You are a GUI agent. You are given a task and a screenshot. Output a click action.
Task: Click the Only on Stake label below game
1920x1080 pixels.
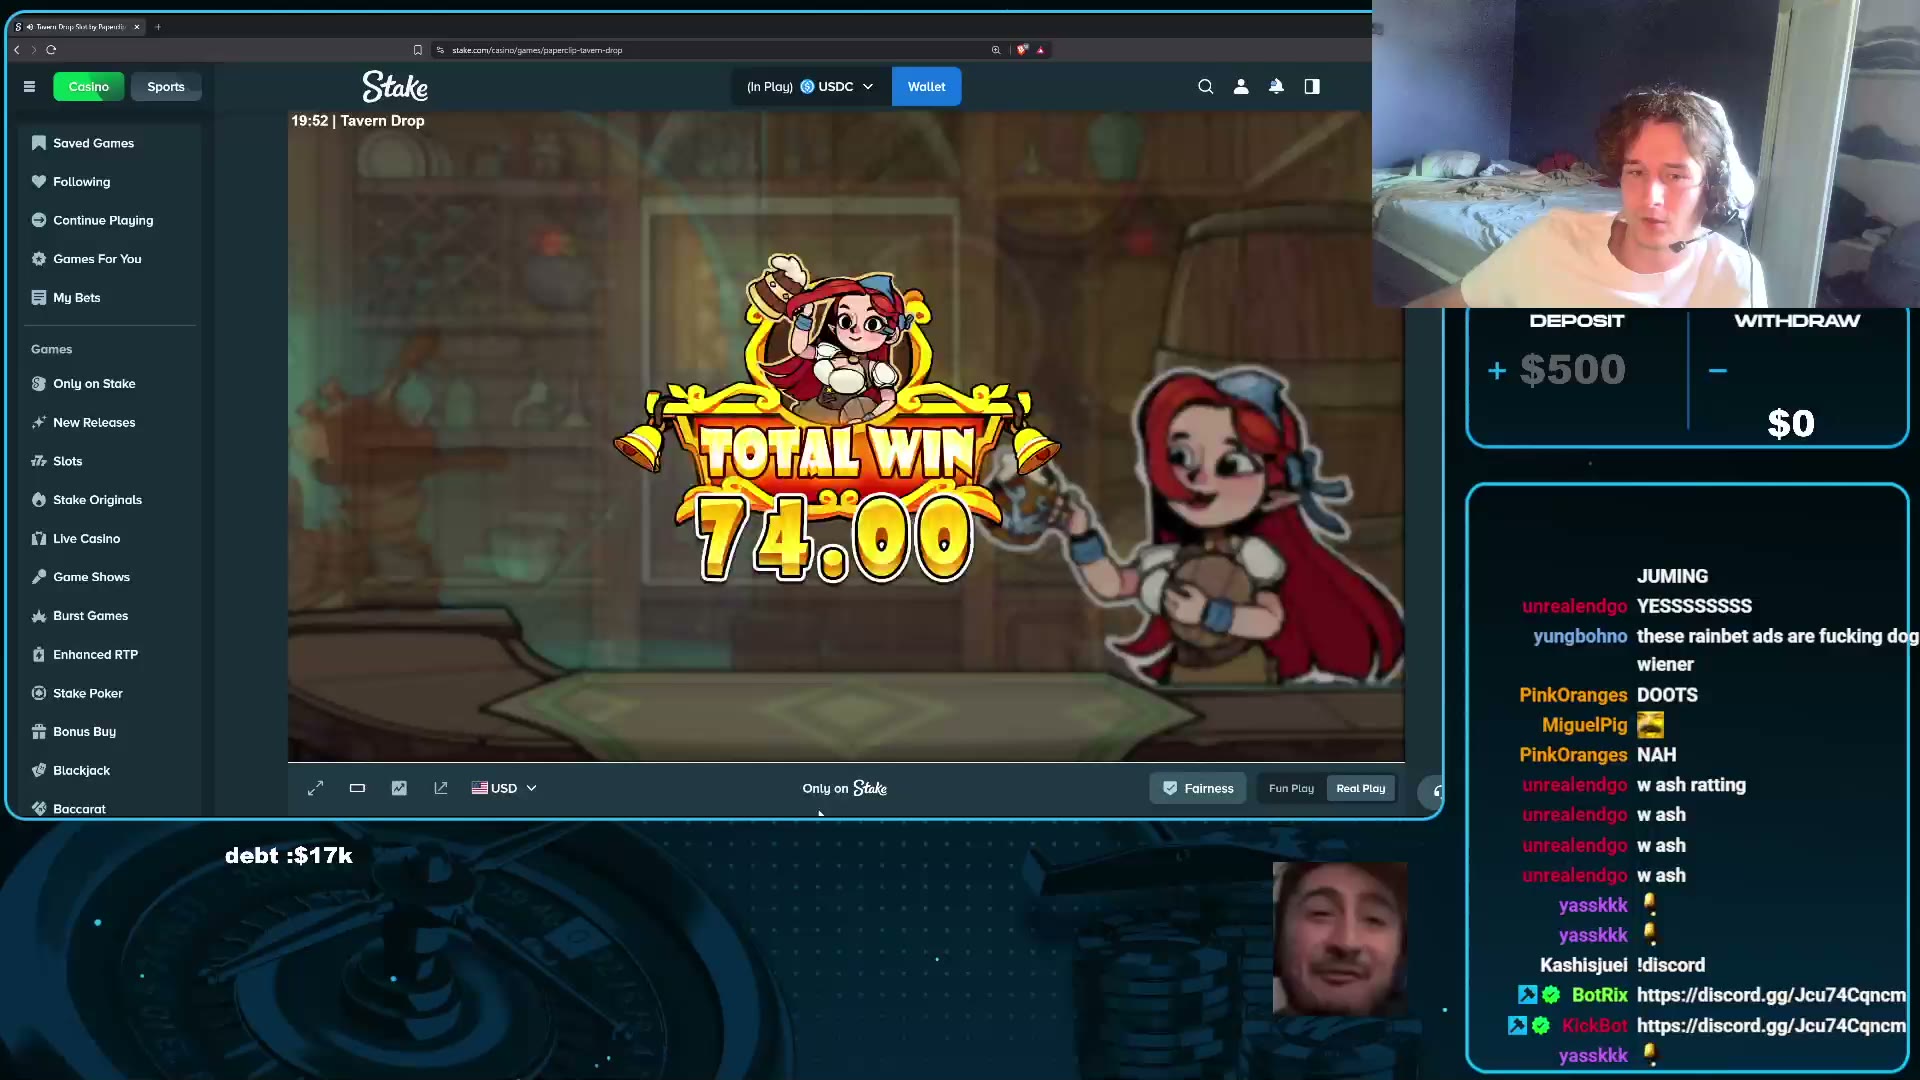tap(845, 789)
